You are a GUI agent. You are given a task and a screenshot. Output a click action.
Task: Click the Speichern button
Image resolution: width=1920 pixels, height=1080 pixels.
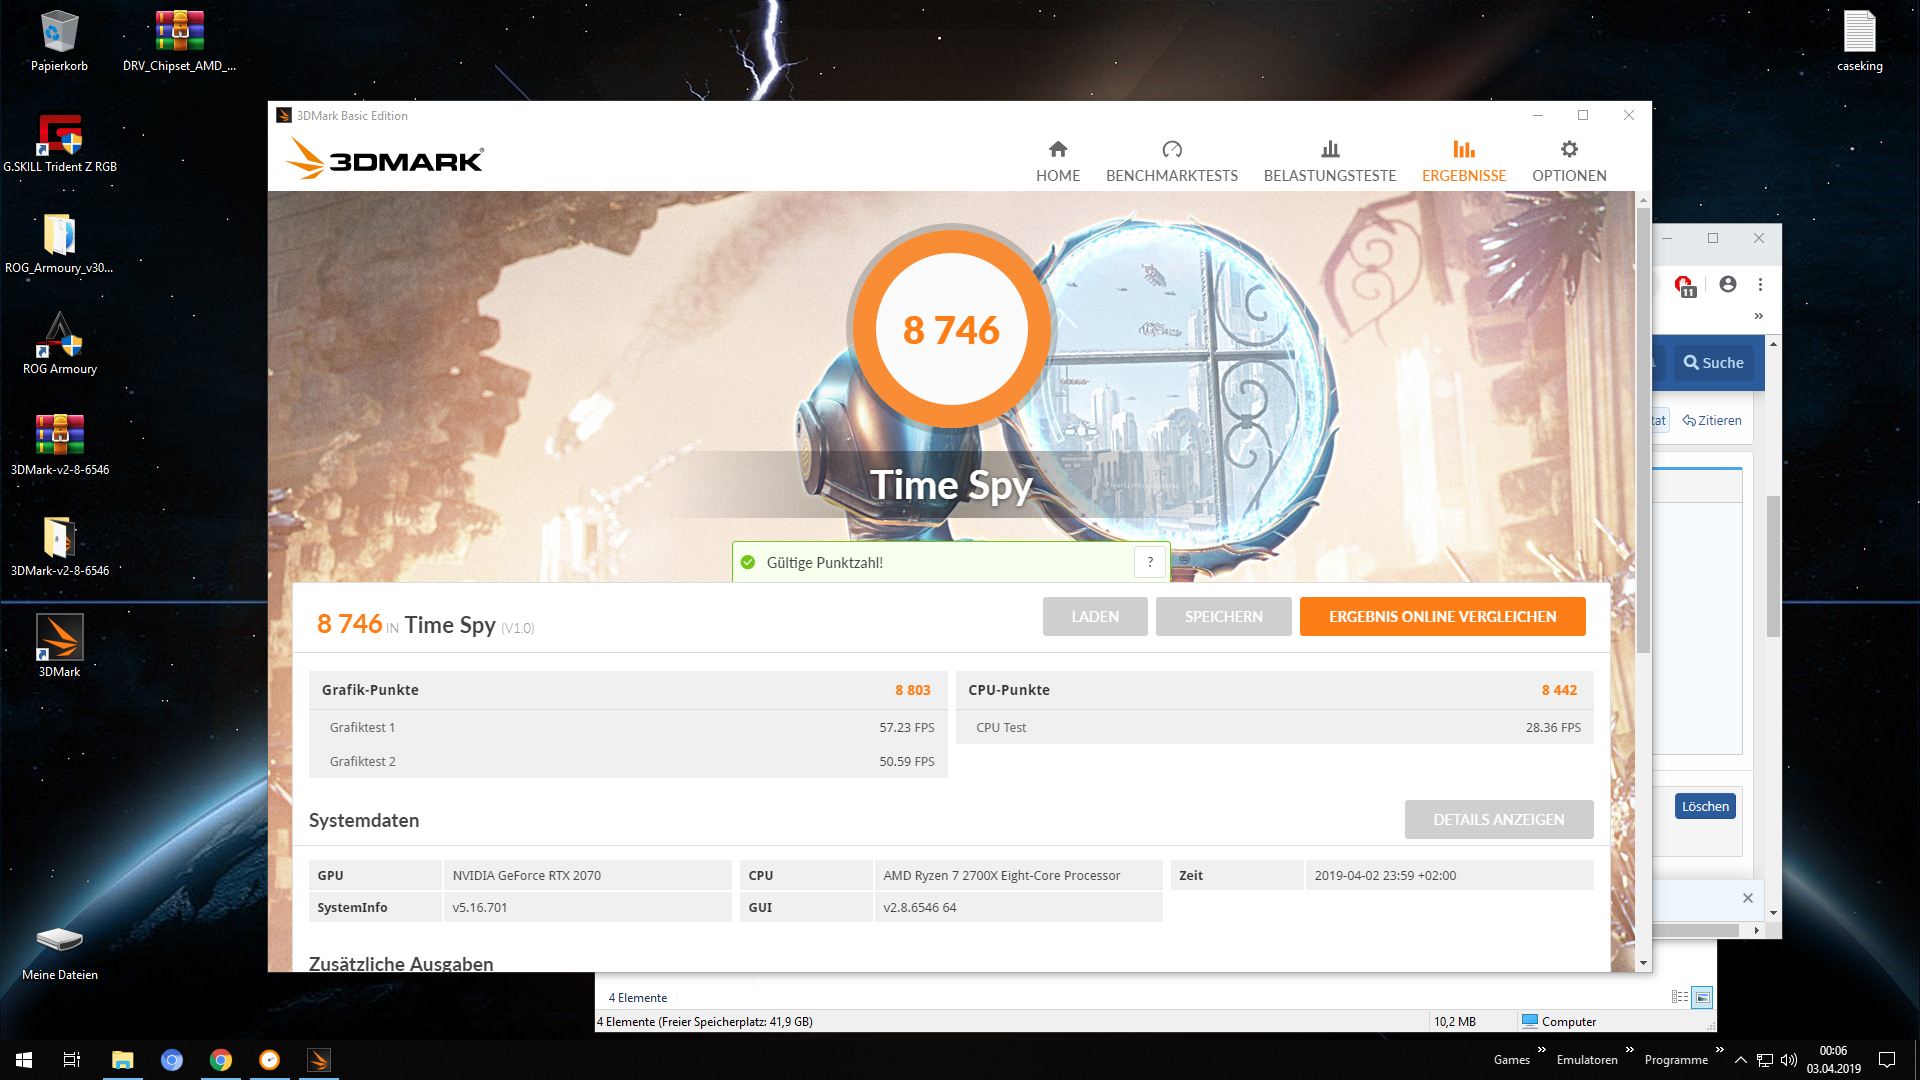[1223, 617]
